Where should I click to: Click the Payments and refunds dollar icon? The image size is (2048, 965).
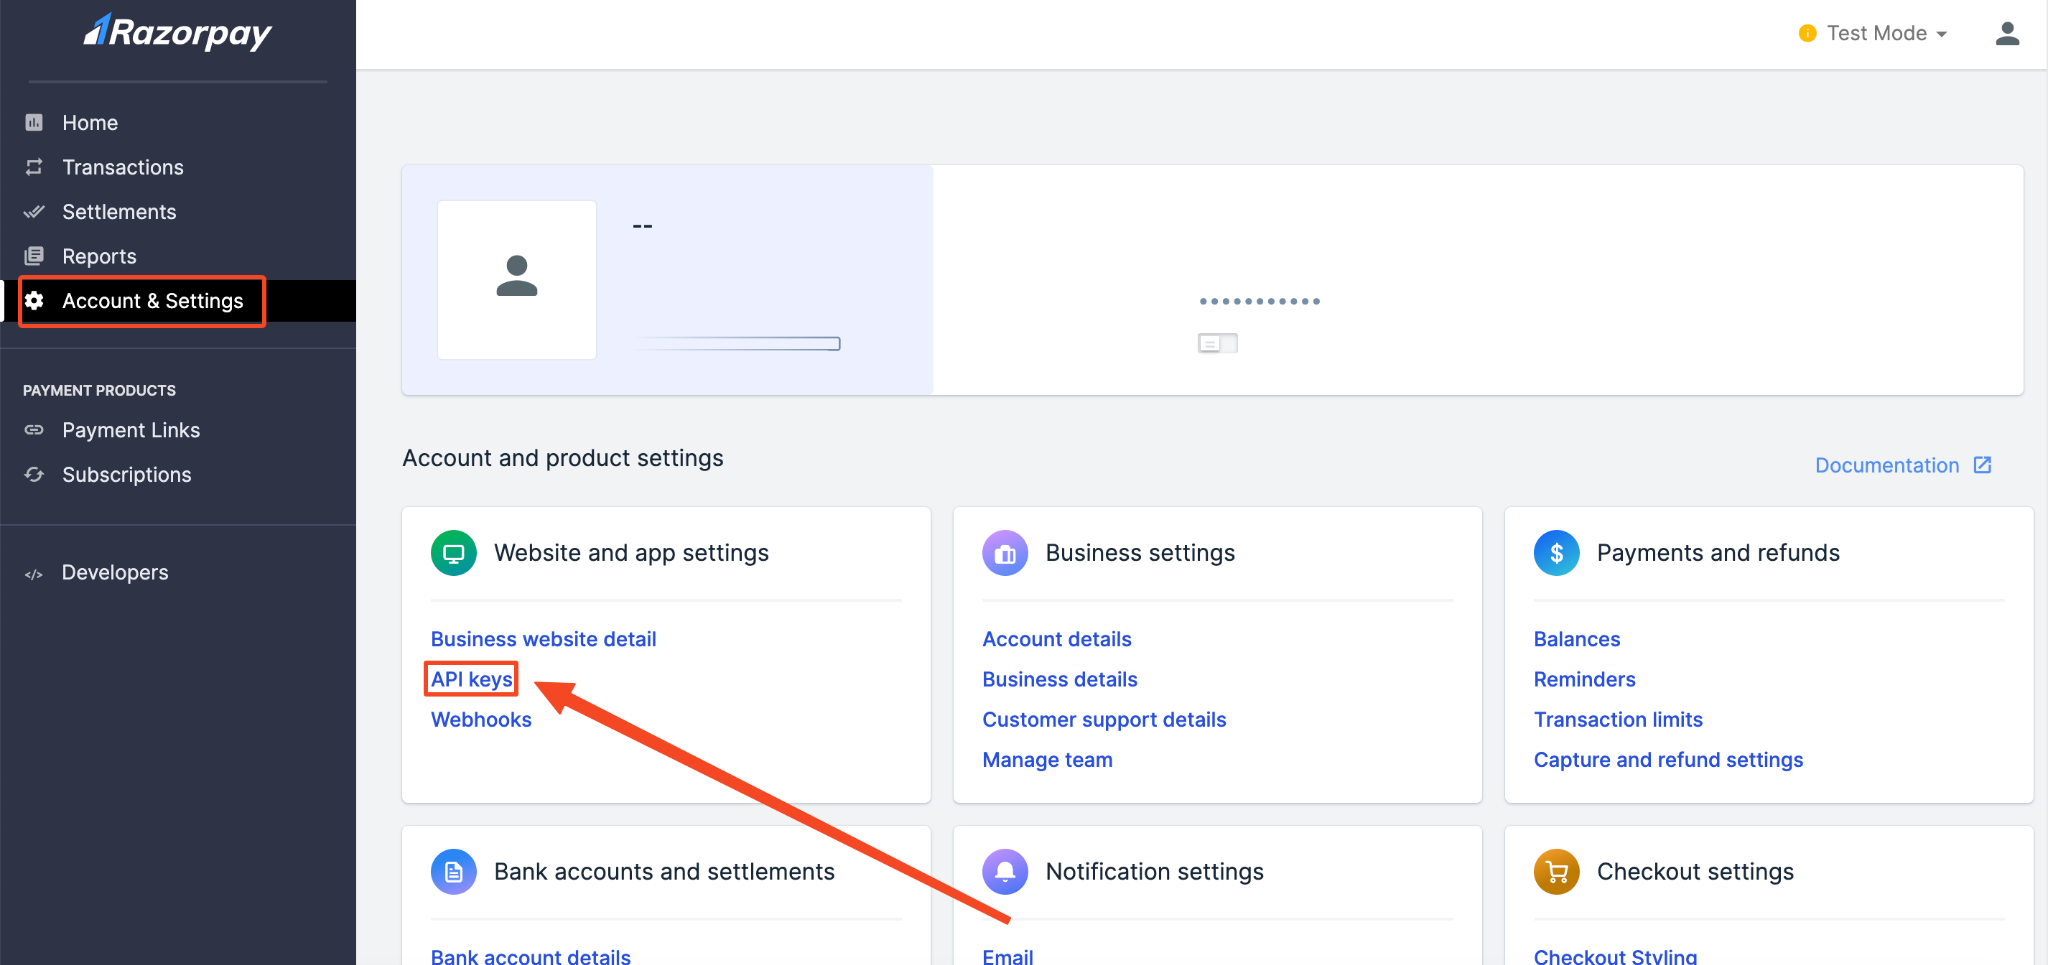coord(1556,553)
